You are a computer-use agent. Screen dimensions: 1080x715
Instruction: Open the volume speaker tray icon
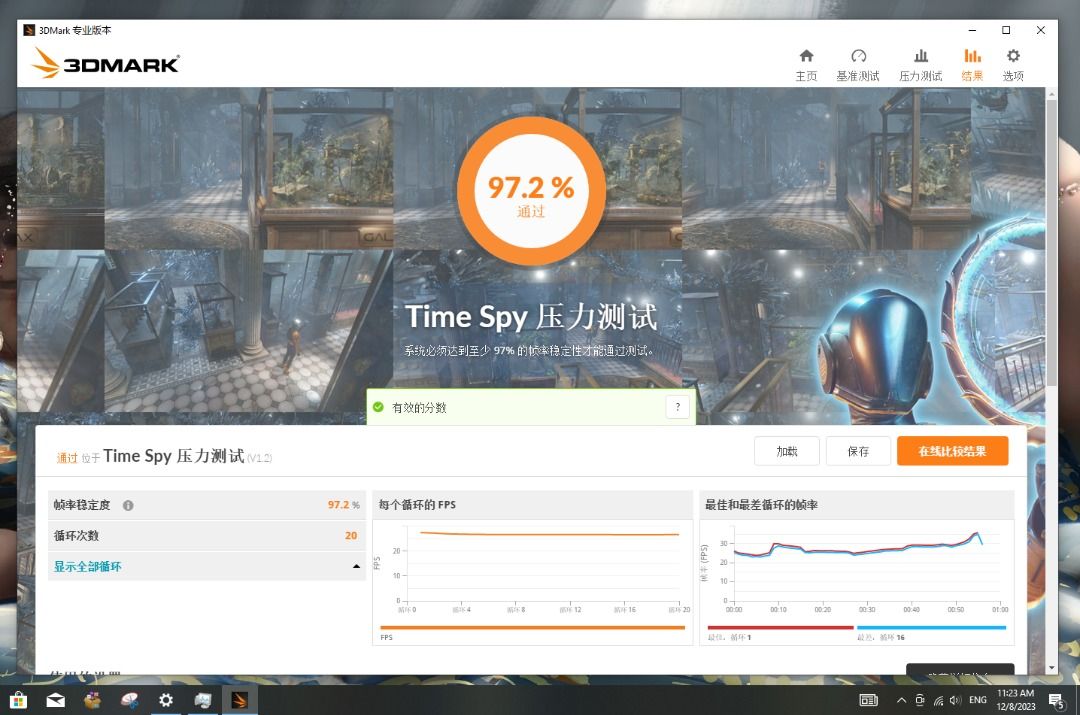tap(955, 701)
